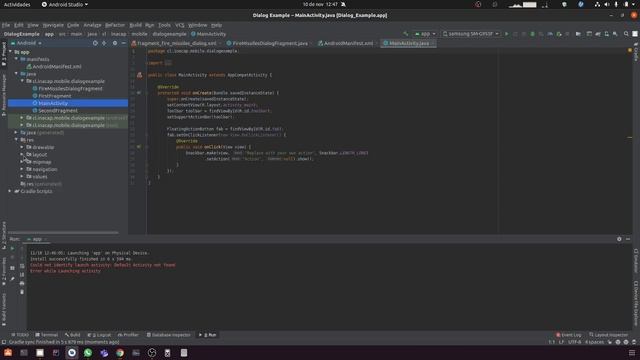Open Project panel gear options

click(115, 43)
